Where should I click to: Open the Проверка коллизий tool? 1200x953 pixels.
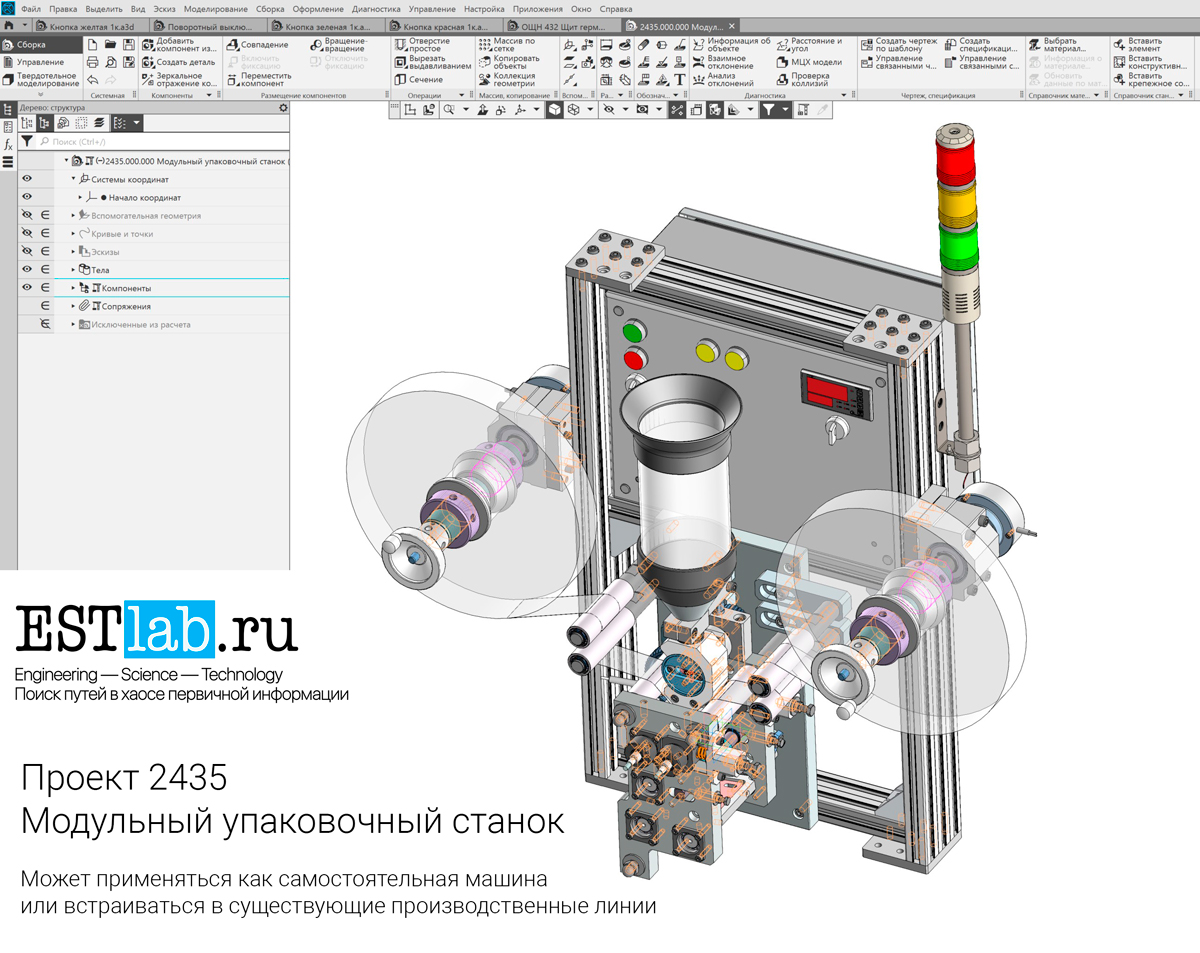point(808,79)
